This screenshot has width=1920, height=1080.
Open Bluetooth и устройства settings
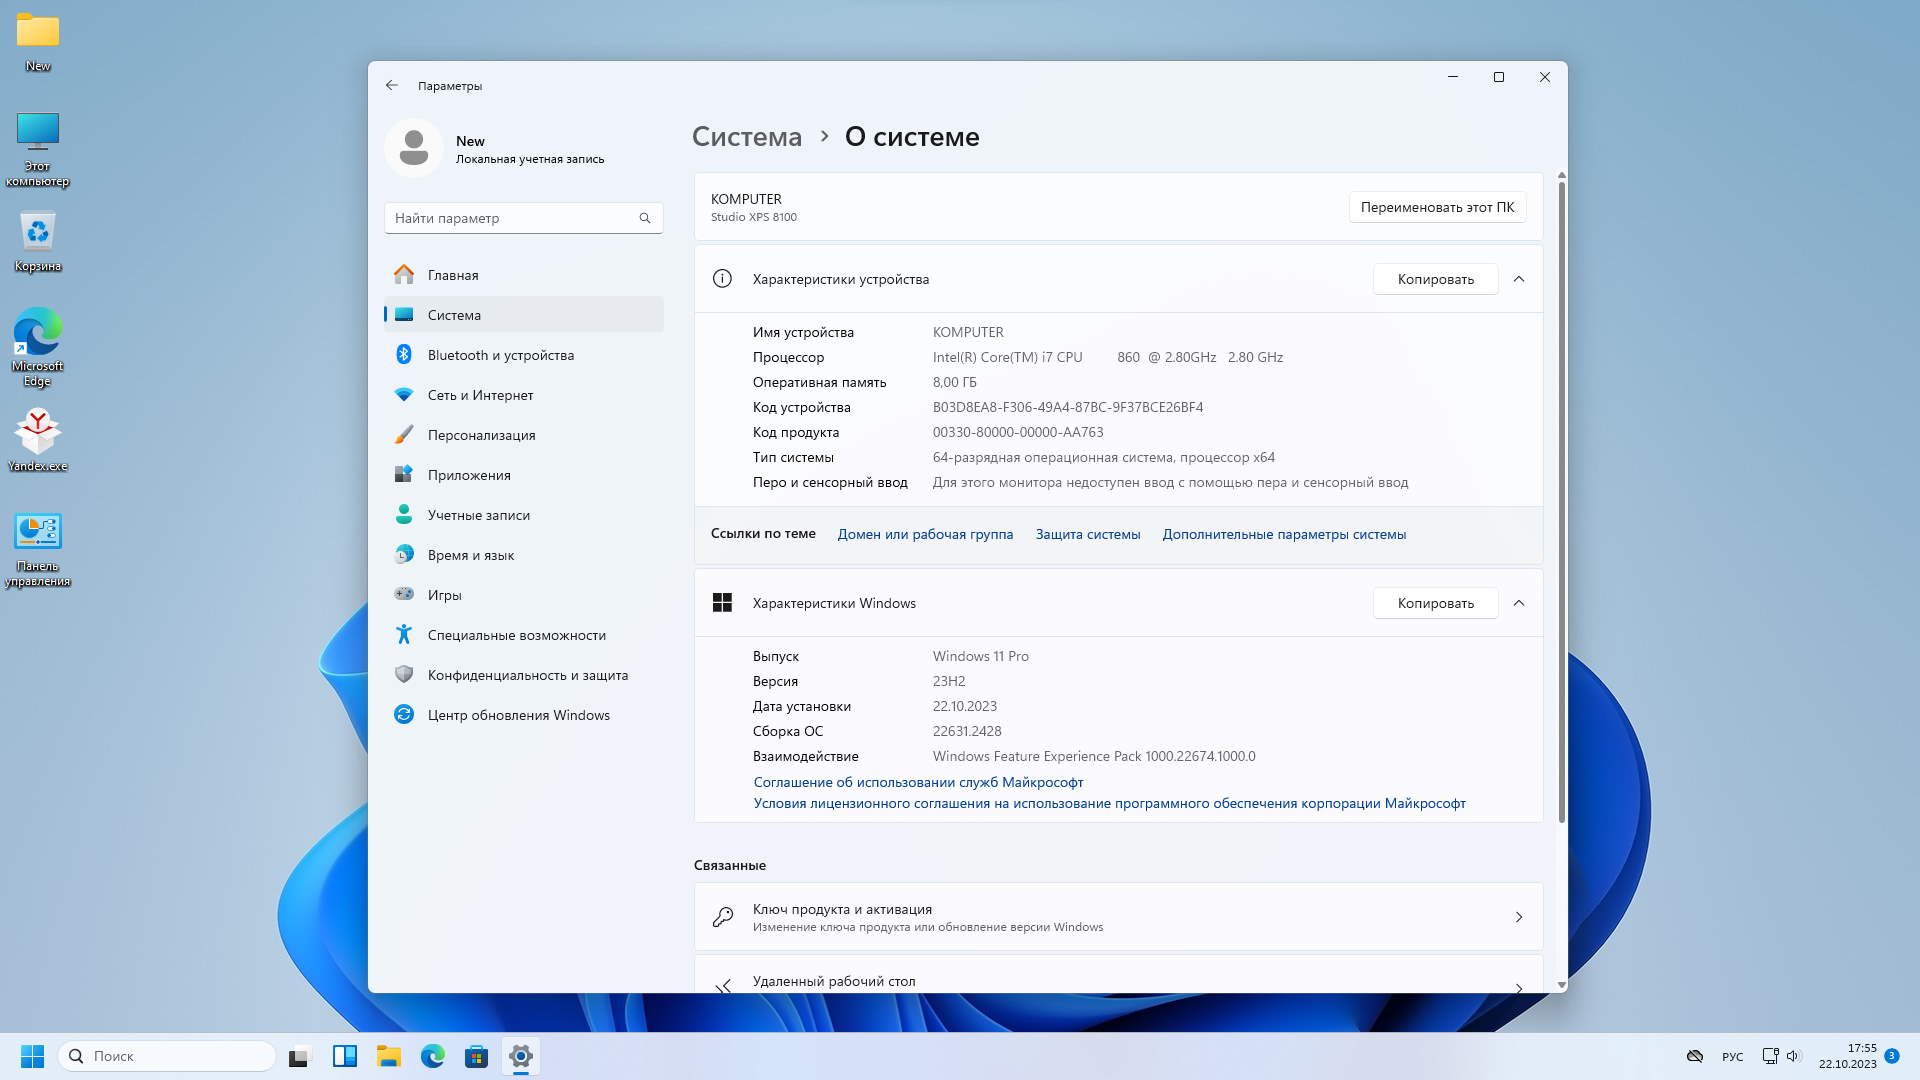(500, 355)
